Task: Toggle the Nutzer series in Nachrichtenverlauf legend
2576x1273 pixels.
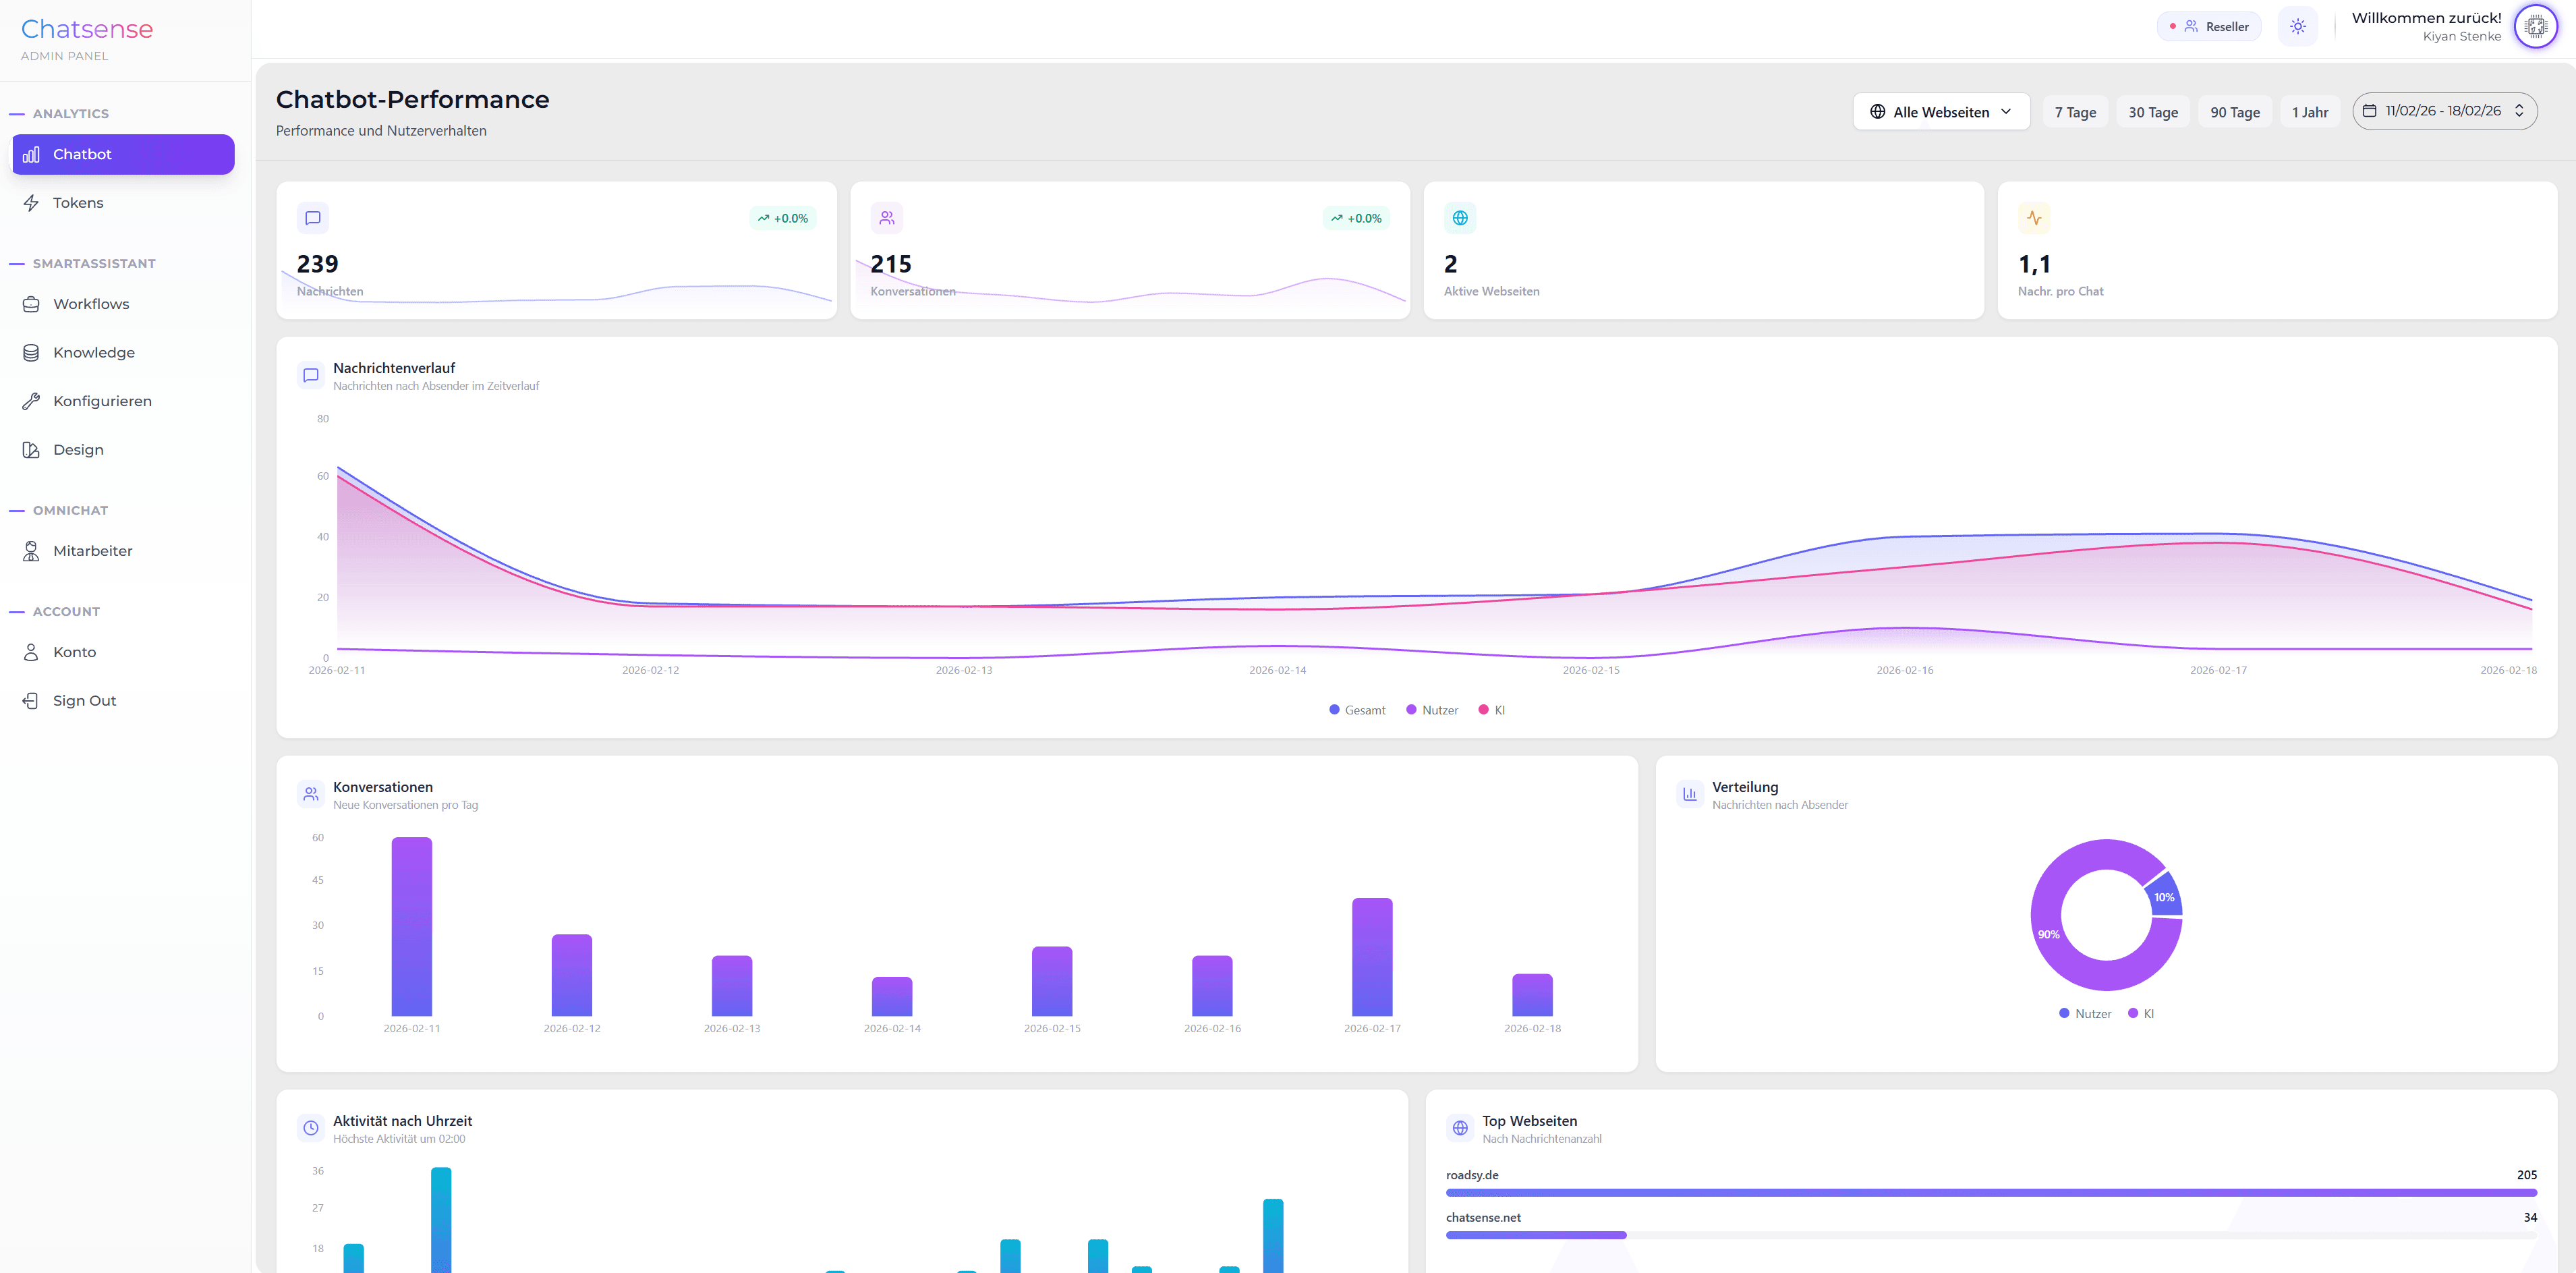Action: tap(1432, 709)
